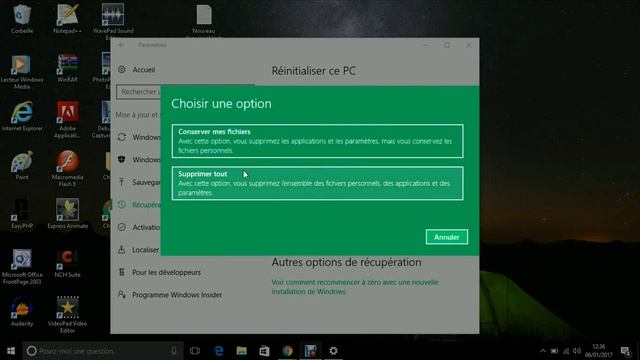Open File Explorer from taskbar
Image resolution: width=640 pixels, height=360 pixels.
click(x=242, y=351)
